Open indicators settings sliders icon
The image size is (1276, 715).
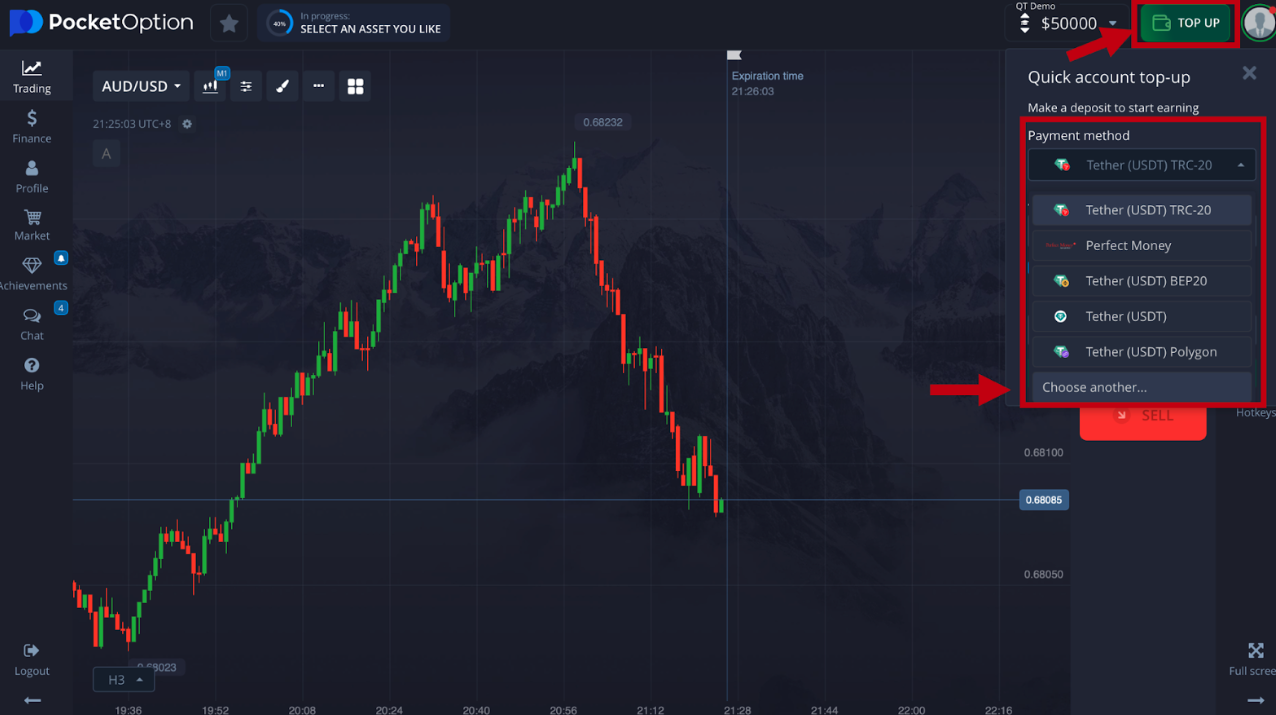coord(246,86)
